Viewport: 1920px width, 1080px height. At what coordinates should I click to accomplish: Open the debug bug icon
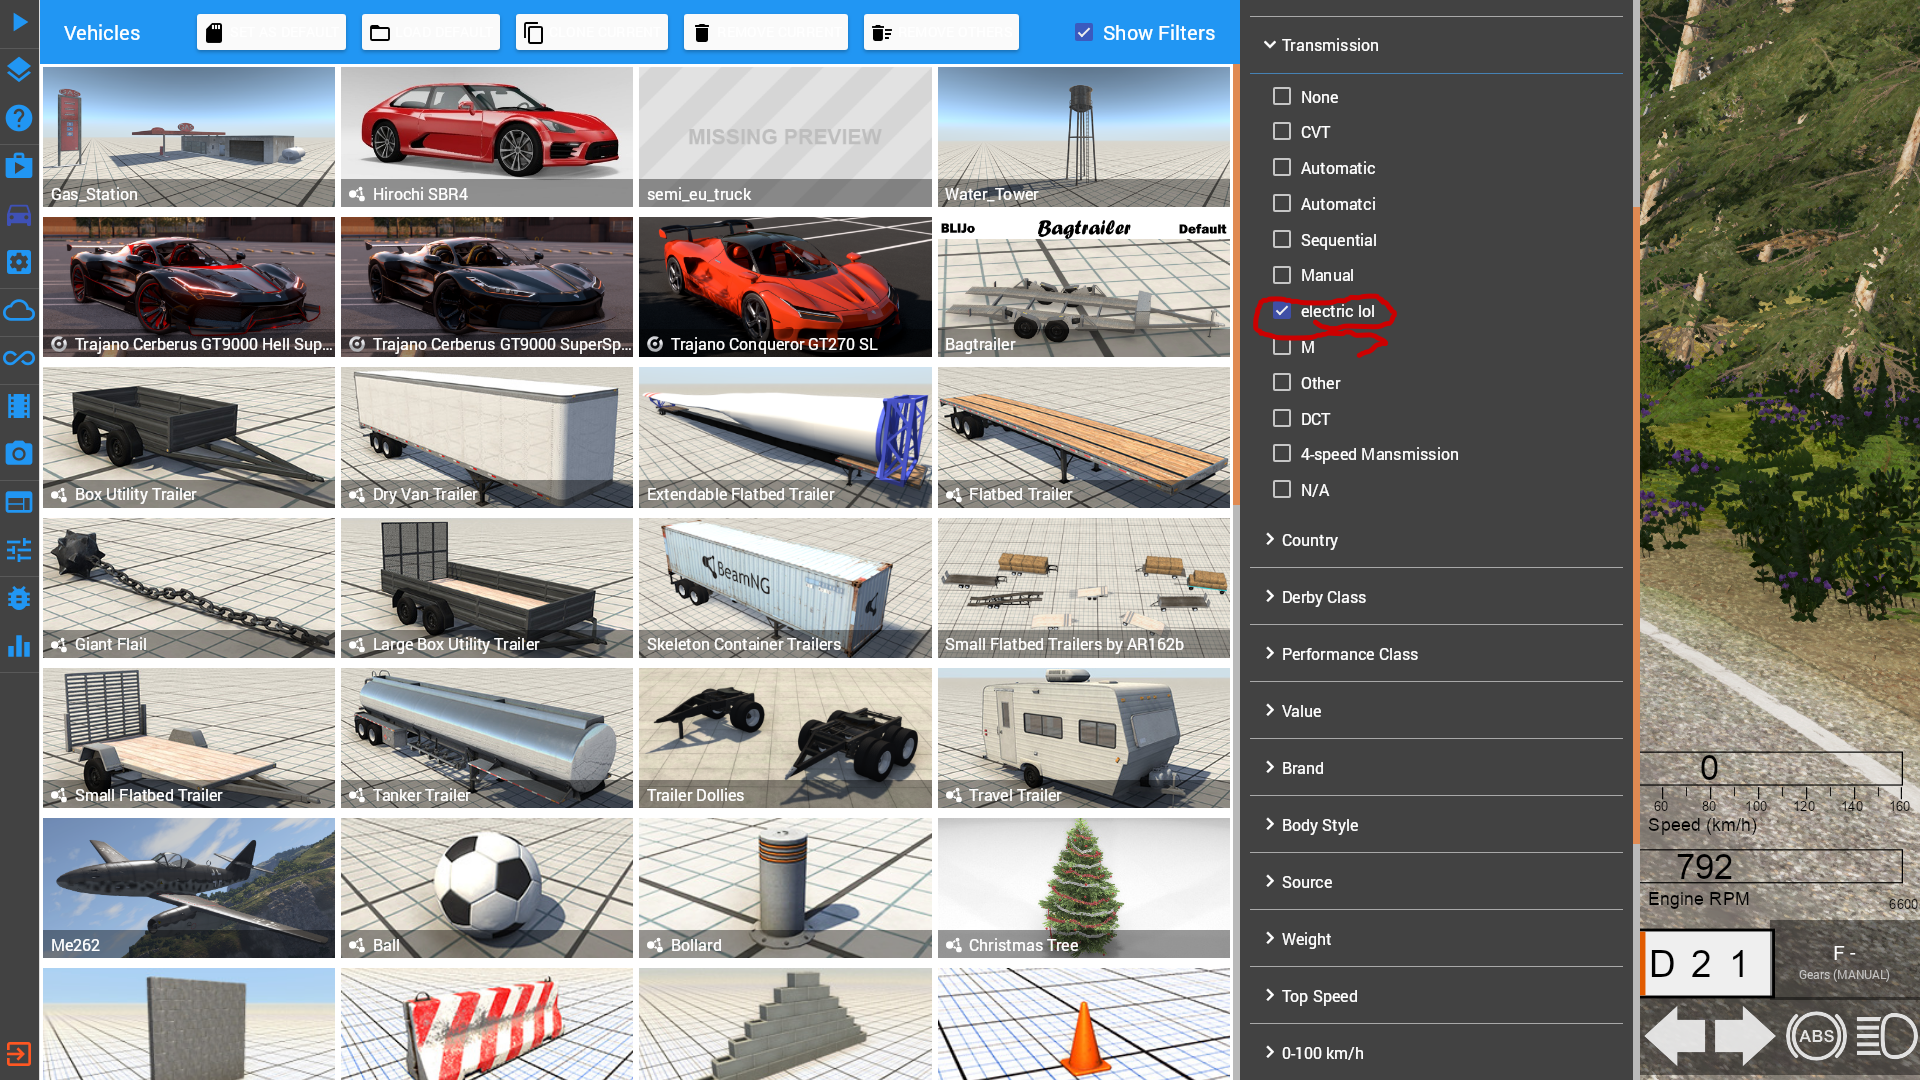[19, 598]
